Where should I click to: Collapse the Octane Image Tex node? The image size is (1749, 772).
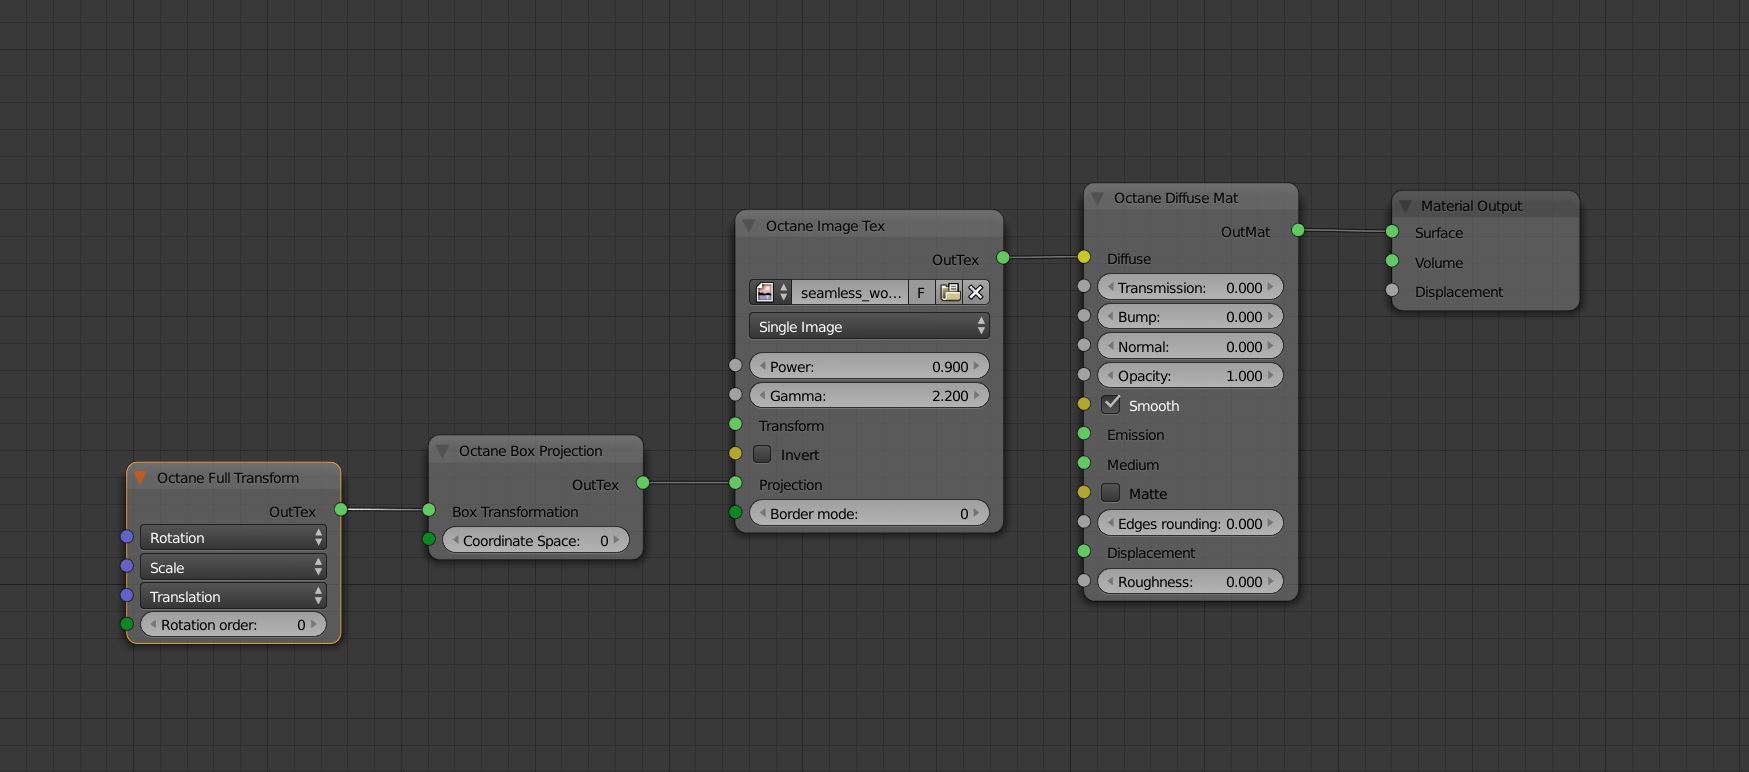[750, 226]
